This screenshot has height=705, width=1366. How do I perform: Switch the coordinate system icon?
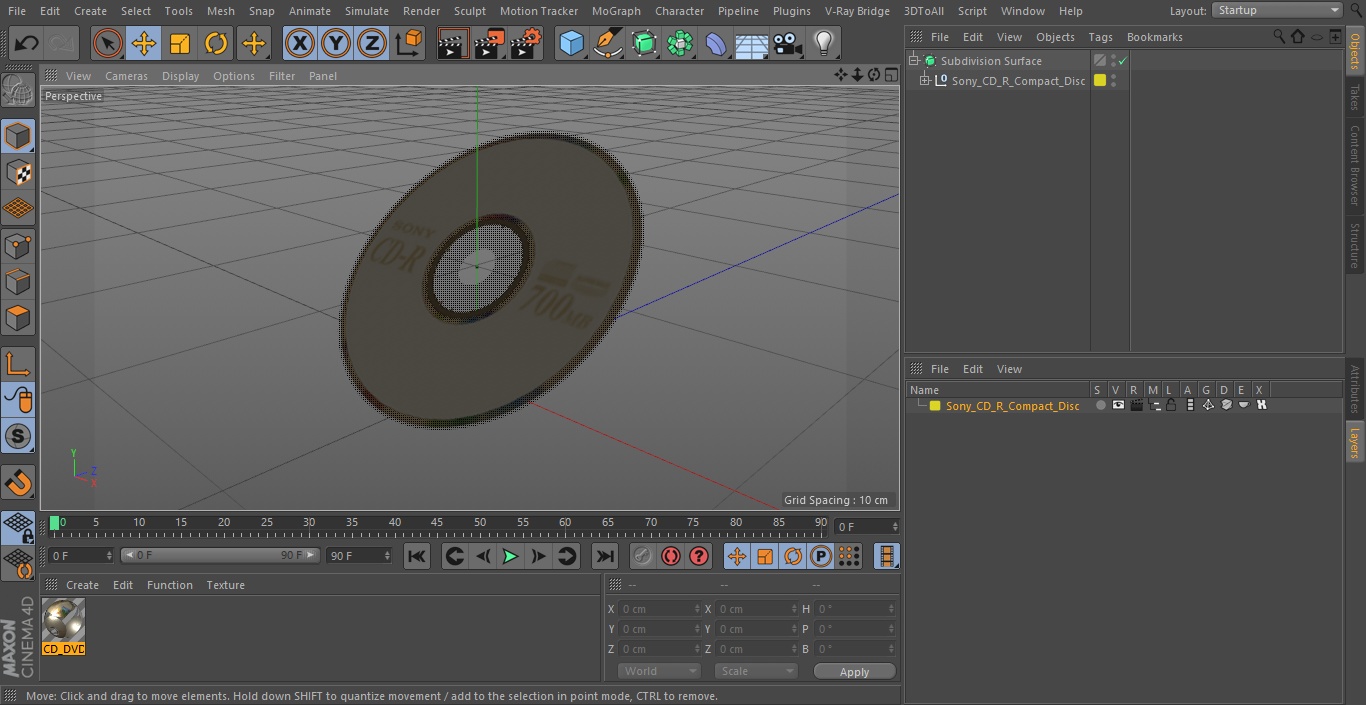click(409, 44)
